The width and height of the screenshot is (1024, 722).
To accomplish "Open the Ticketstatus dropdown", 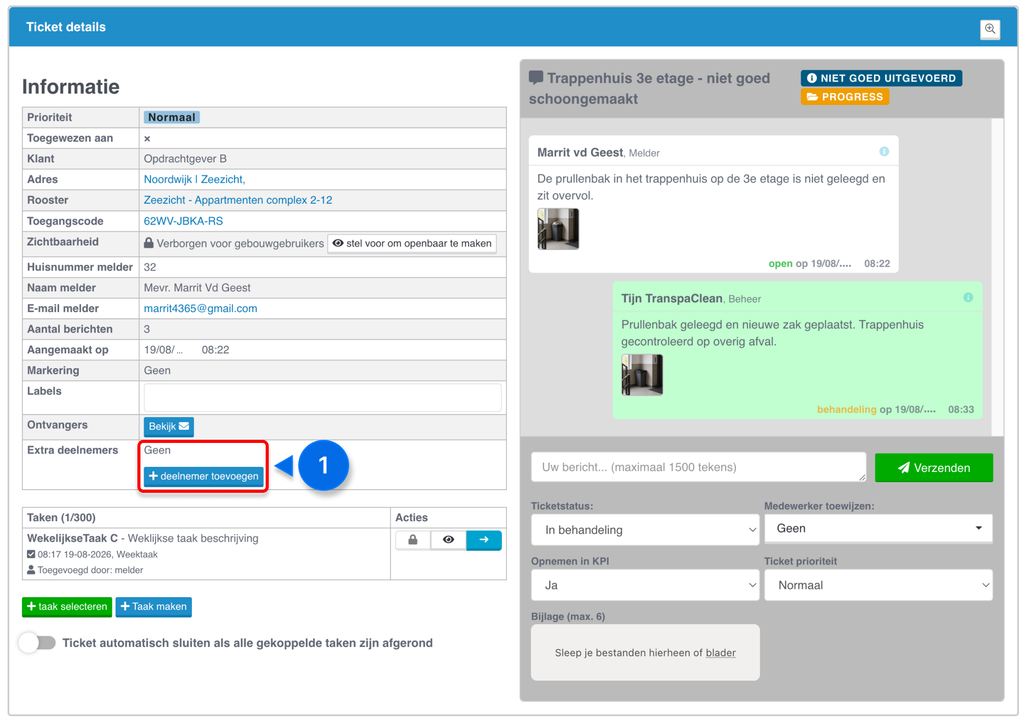I will coord(645,529).
